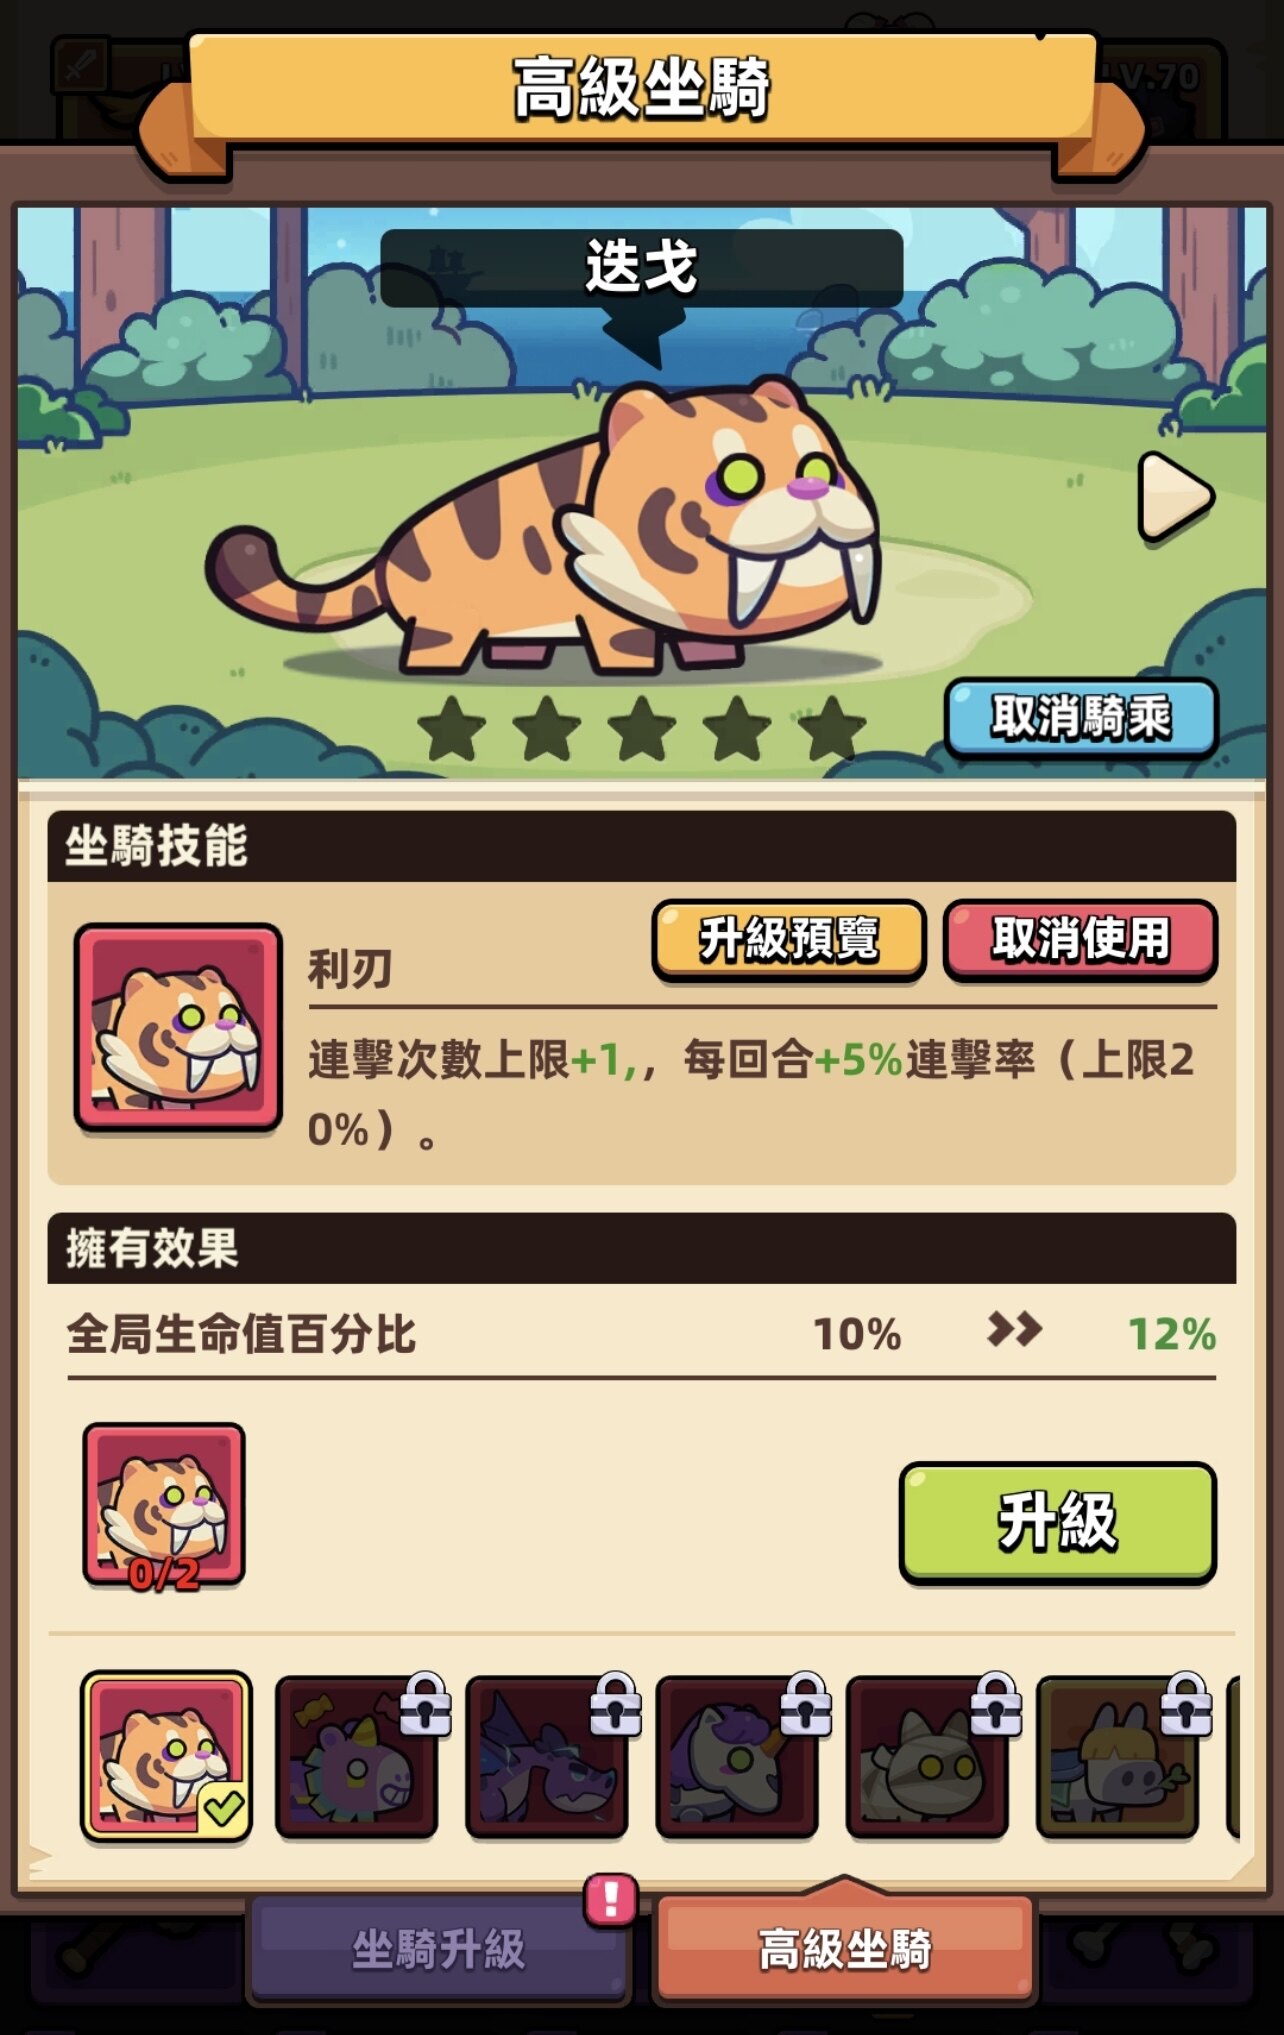
Task: Tap the 迭戈 mount name label
Action: (641, 267)
